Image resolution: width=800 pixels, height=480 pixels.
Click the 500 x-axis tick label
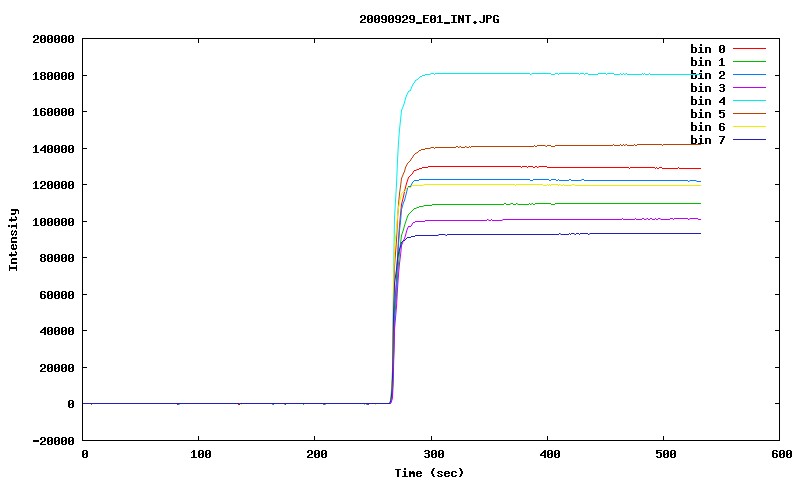(x=666, y=454)
